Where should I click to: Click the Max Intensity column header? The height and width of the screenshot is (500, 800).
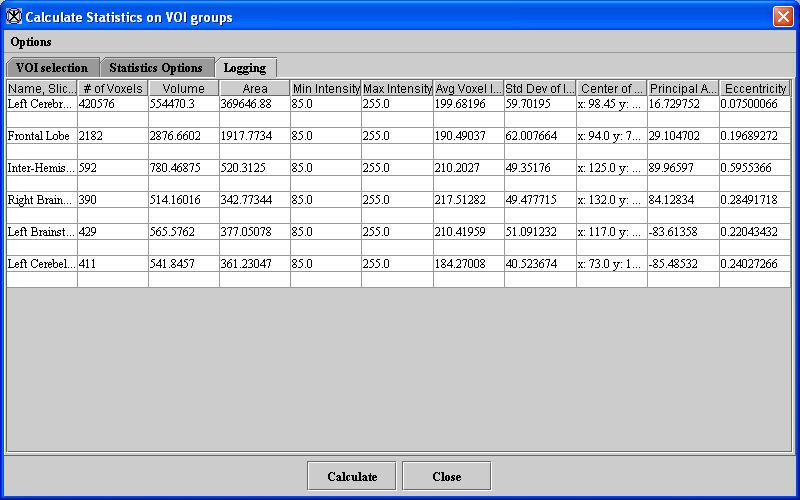397,89
